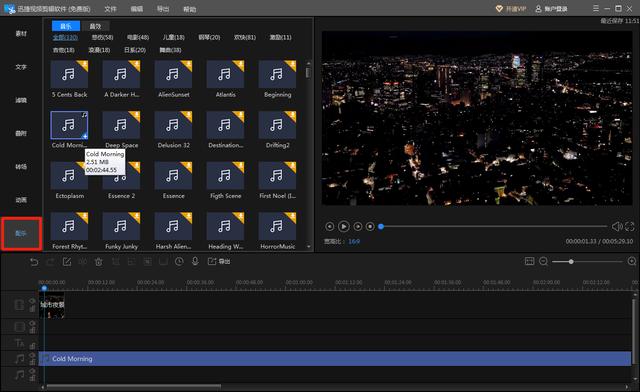Open the 导出 menu in menu bar
This screenshot has width=640, height=392.
click(x=163, y=9)
